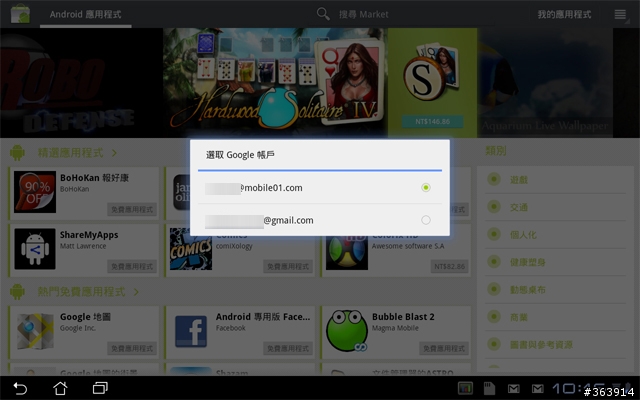Open the Hardwood Solitaire IV banner
The width and height of the screenshot is (640, 400).
(x=276, y=83)
